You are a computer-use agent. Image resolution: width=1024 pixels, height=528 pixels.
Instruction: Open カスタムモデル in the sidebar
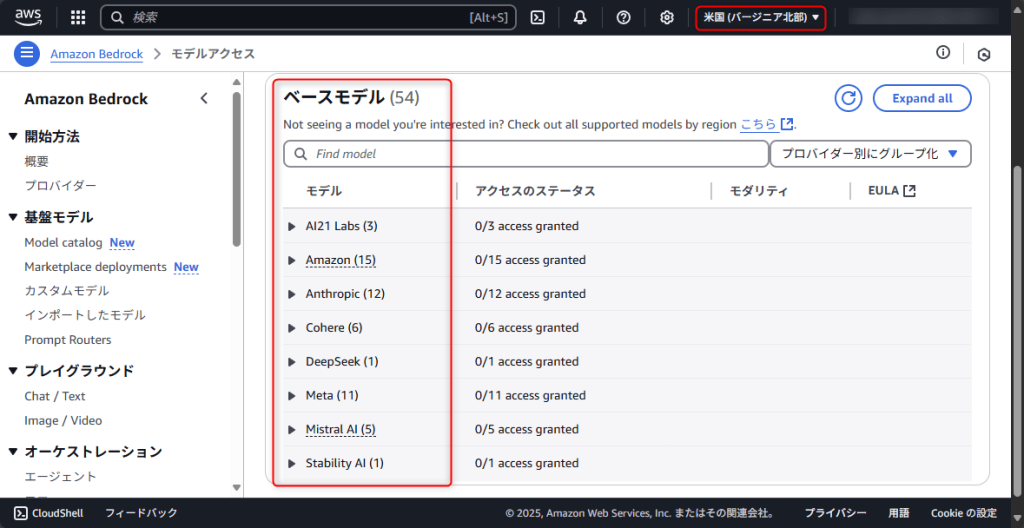67,291
